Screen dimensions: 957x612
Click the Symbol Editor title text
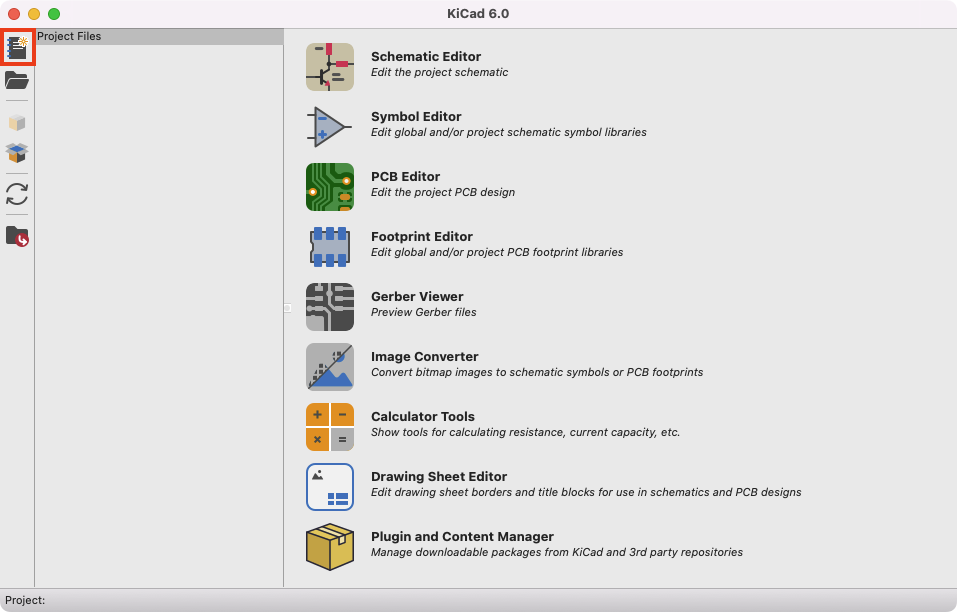pos(416,117)
